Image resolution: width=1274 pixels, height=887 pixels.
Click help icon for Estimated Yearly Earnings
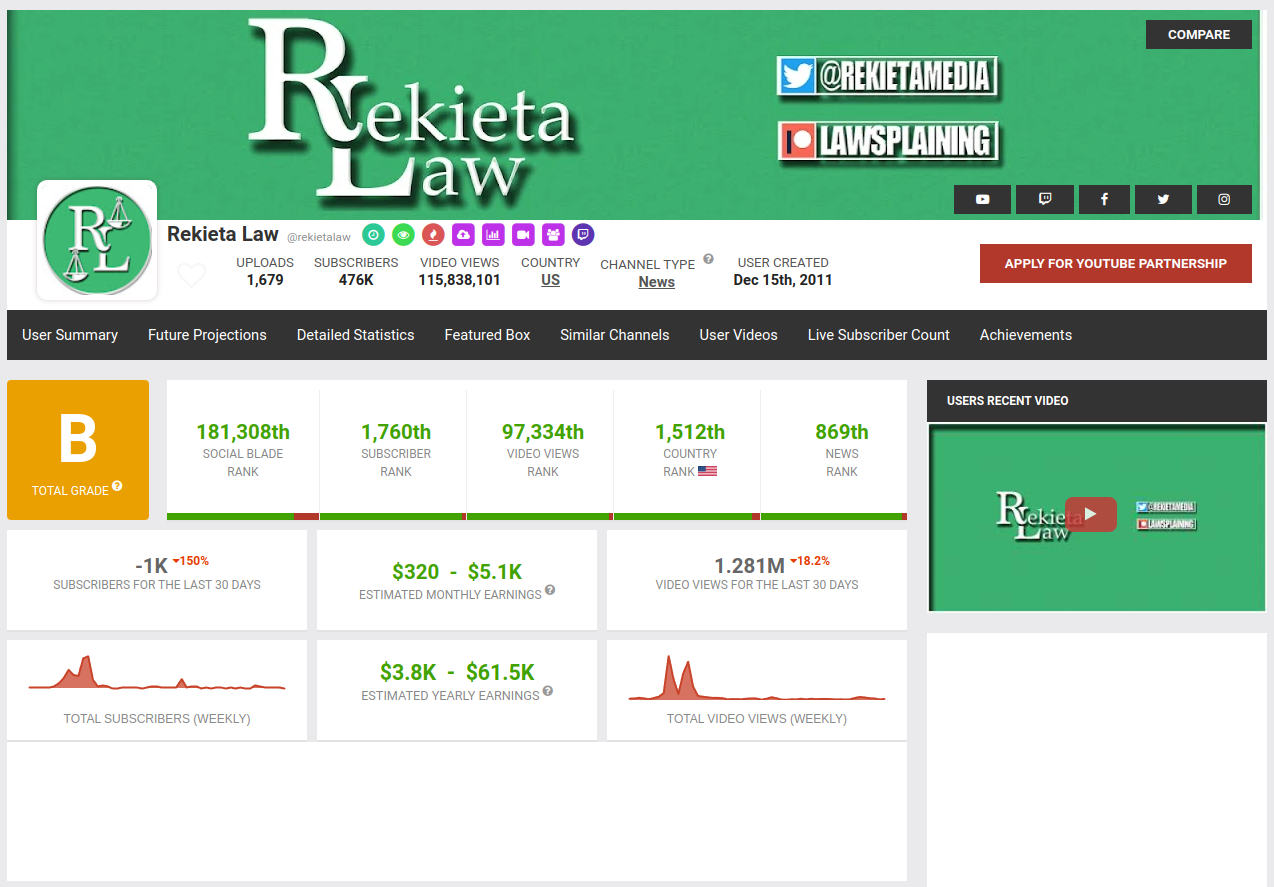click(x=548, y=691)
